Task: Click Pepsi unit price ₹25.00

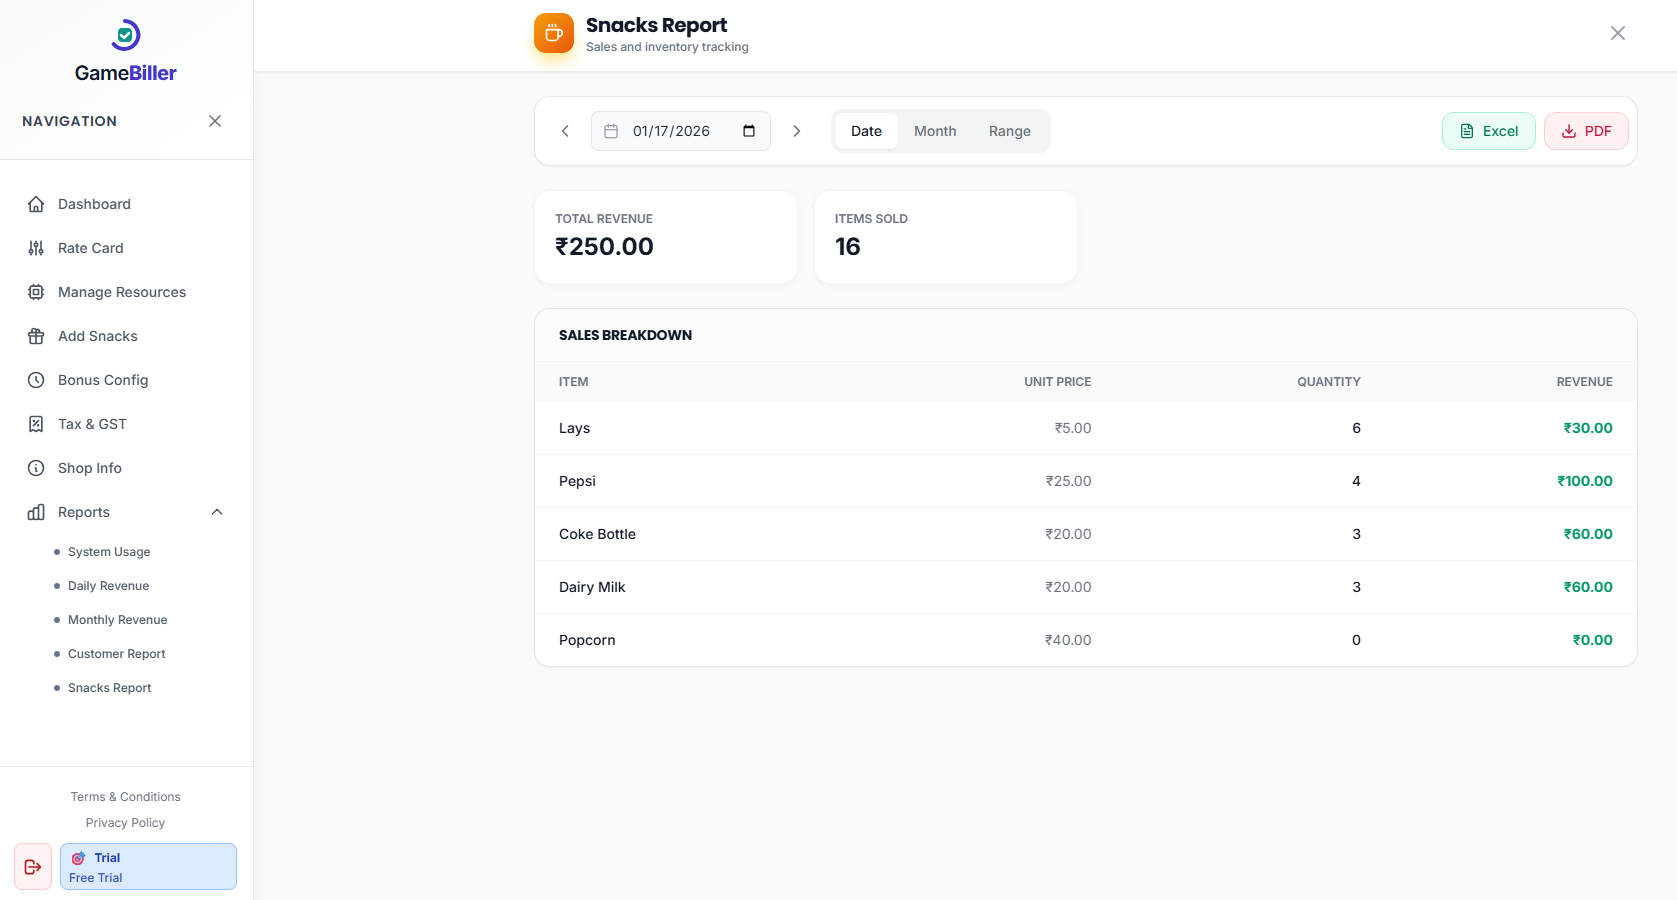Action: (x=1069, y=481)
